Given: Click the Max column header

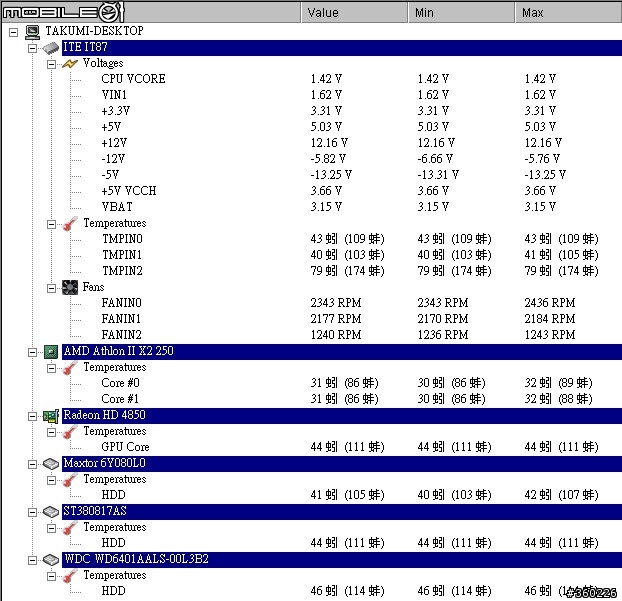Looking at the screenshot, I should [x=569, y=13].
